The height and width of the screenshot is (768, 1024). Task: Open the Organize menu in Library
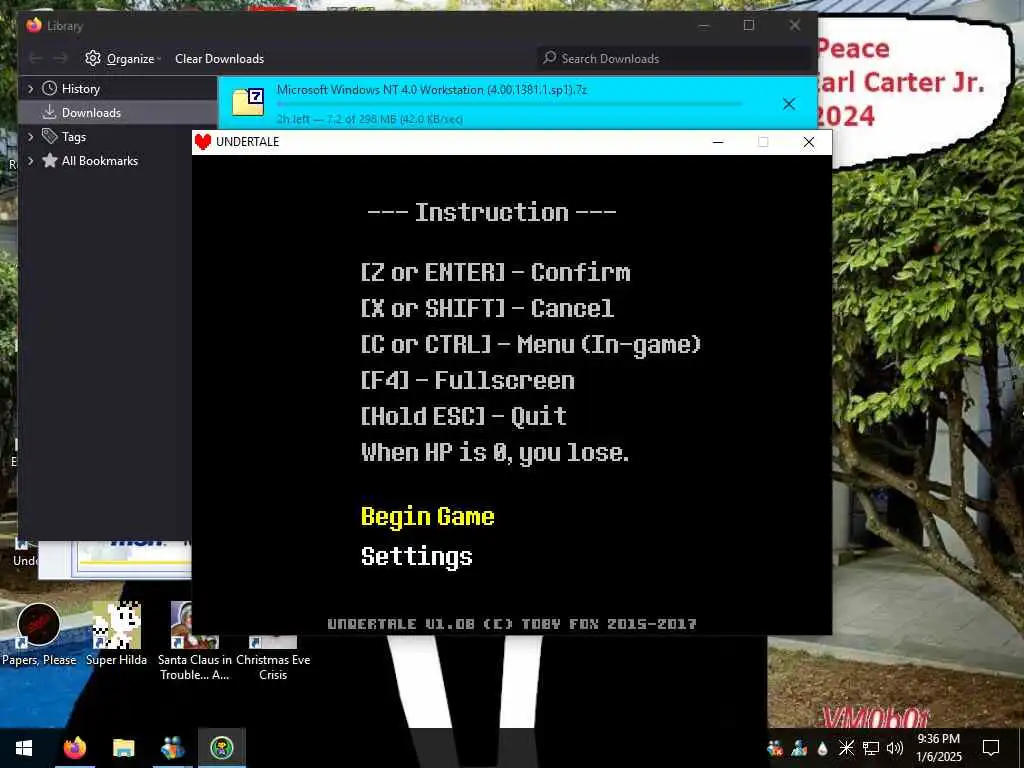tap(123, 59)
